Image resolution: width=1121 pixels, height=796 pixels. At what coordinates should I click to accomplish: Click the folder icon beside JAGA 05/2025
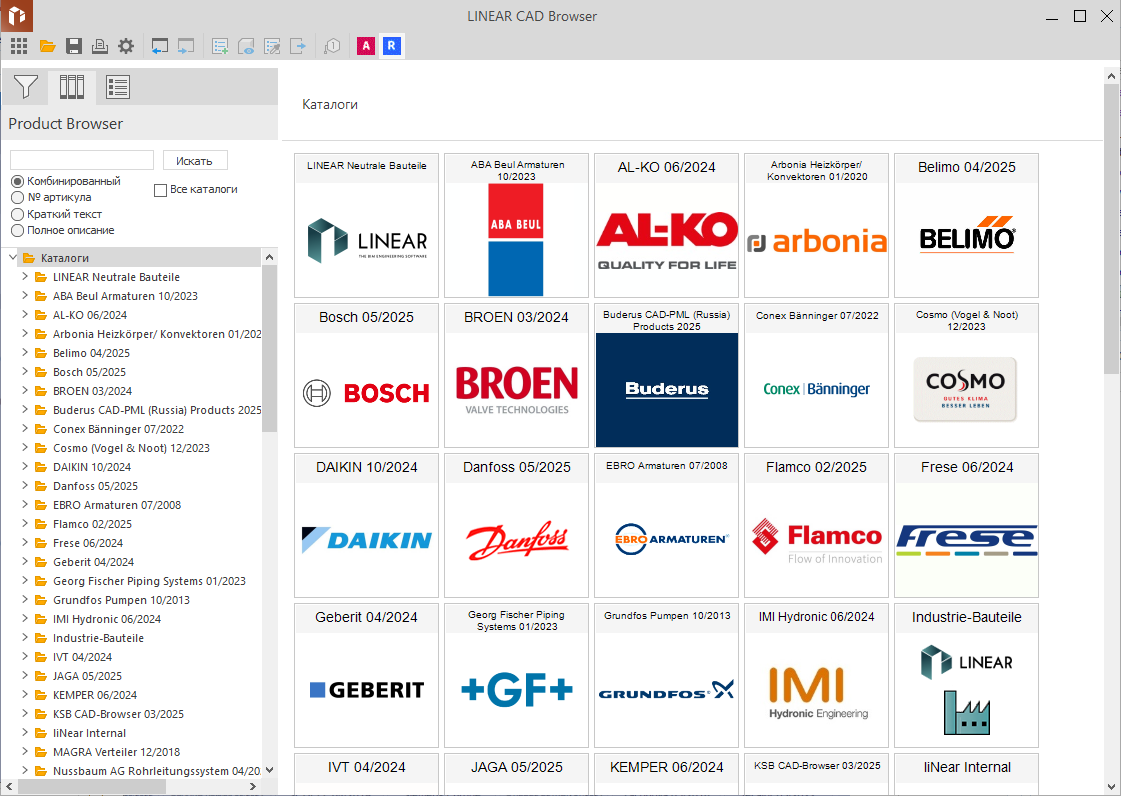pos(41,676)
